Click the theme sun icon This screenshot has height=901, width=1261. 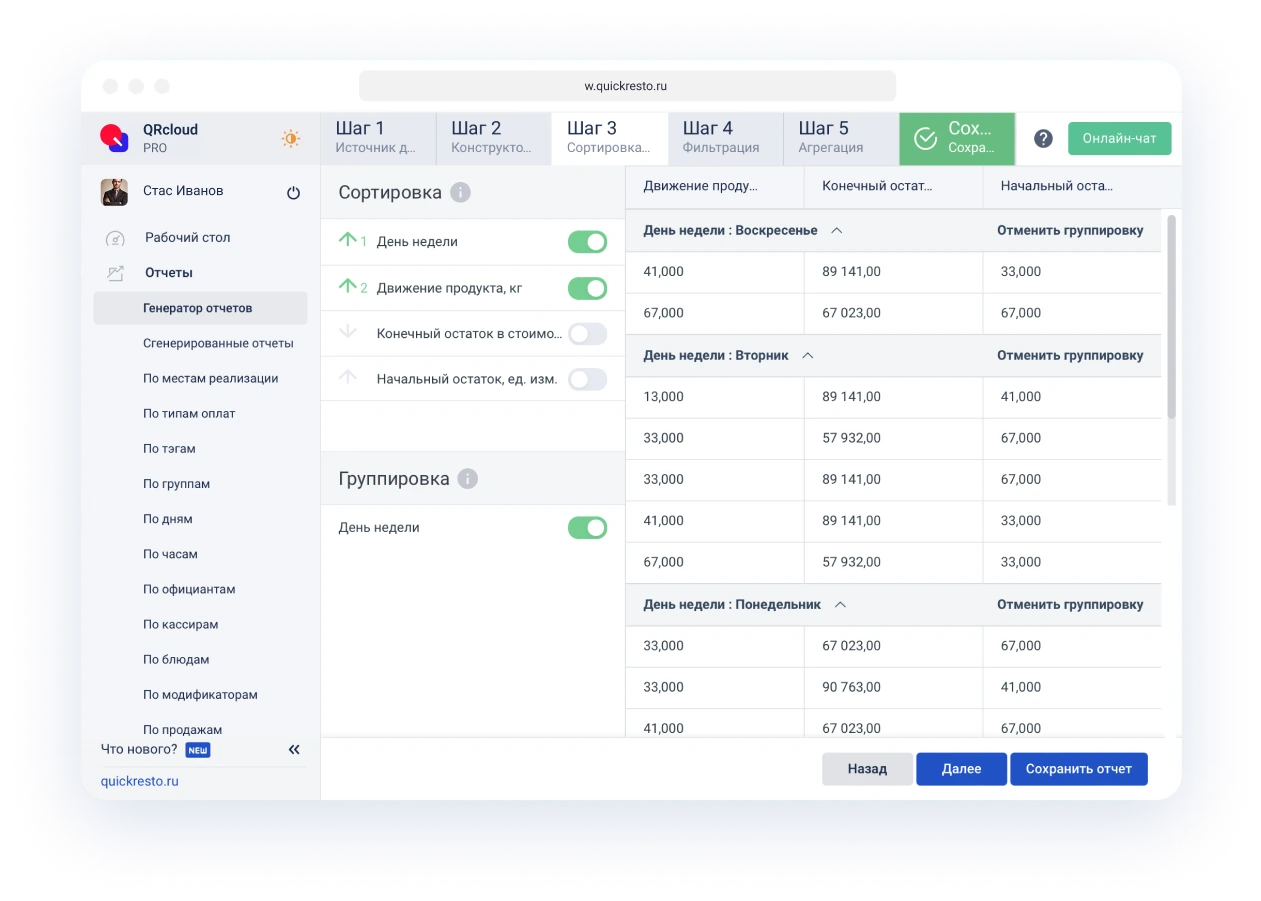click(290, 139)
